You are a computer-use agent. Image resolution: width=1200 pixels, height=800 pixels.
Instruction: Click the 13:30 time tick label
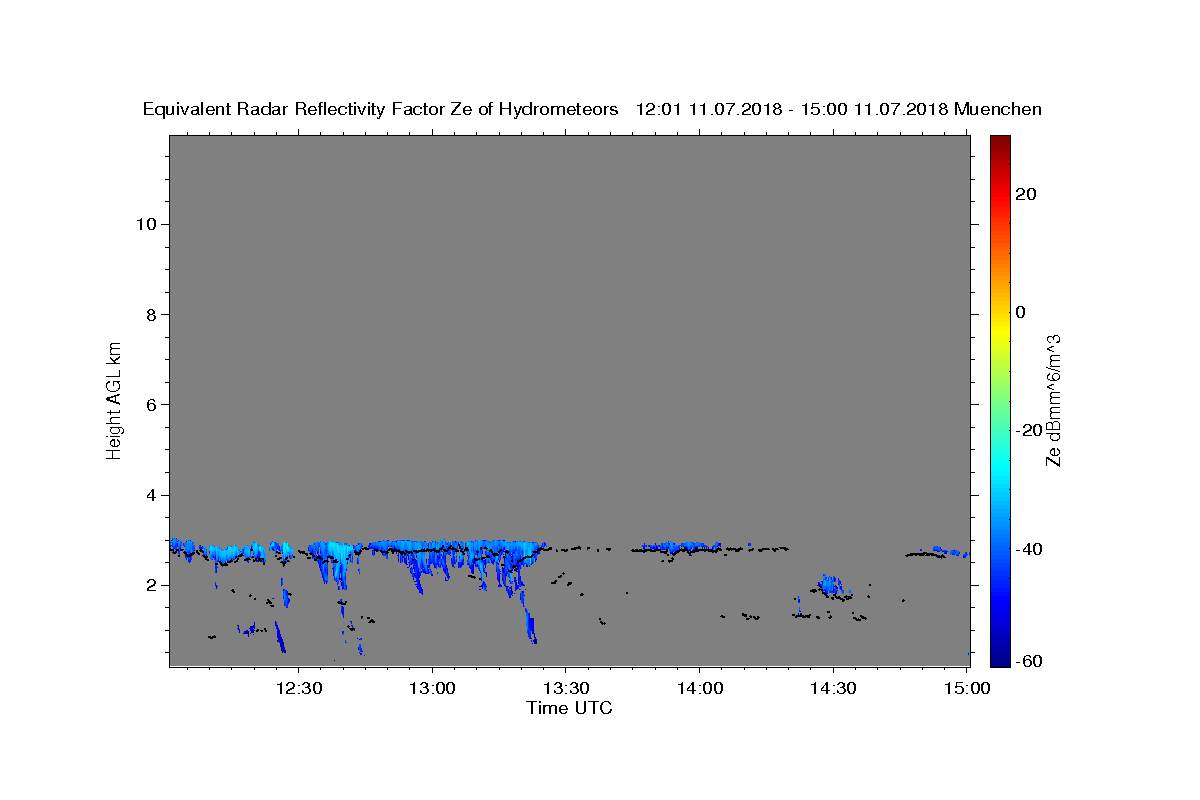coord(565,688)
